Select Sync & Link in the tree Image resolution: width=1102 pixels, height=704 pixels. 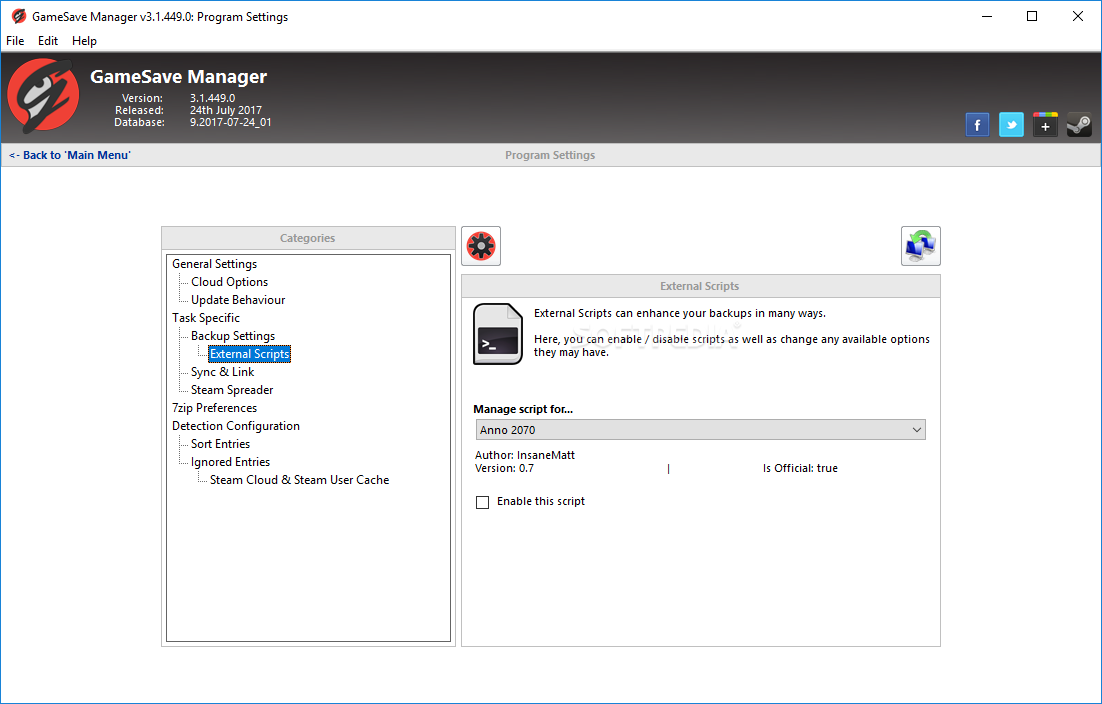(x=222, y=372)
